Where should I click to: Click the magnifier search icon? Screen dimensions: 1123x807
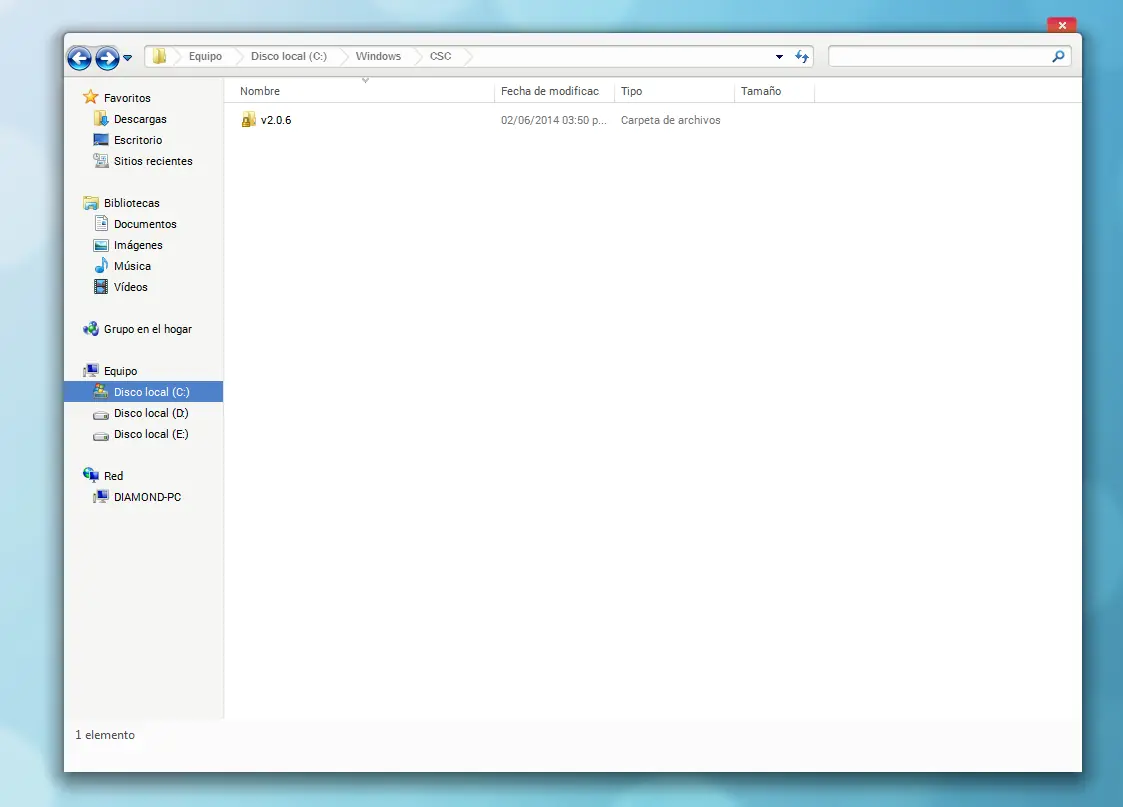(x=1058, y=56)
